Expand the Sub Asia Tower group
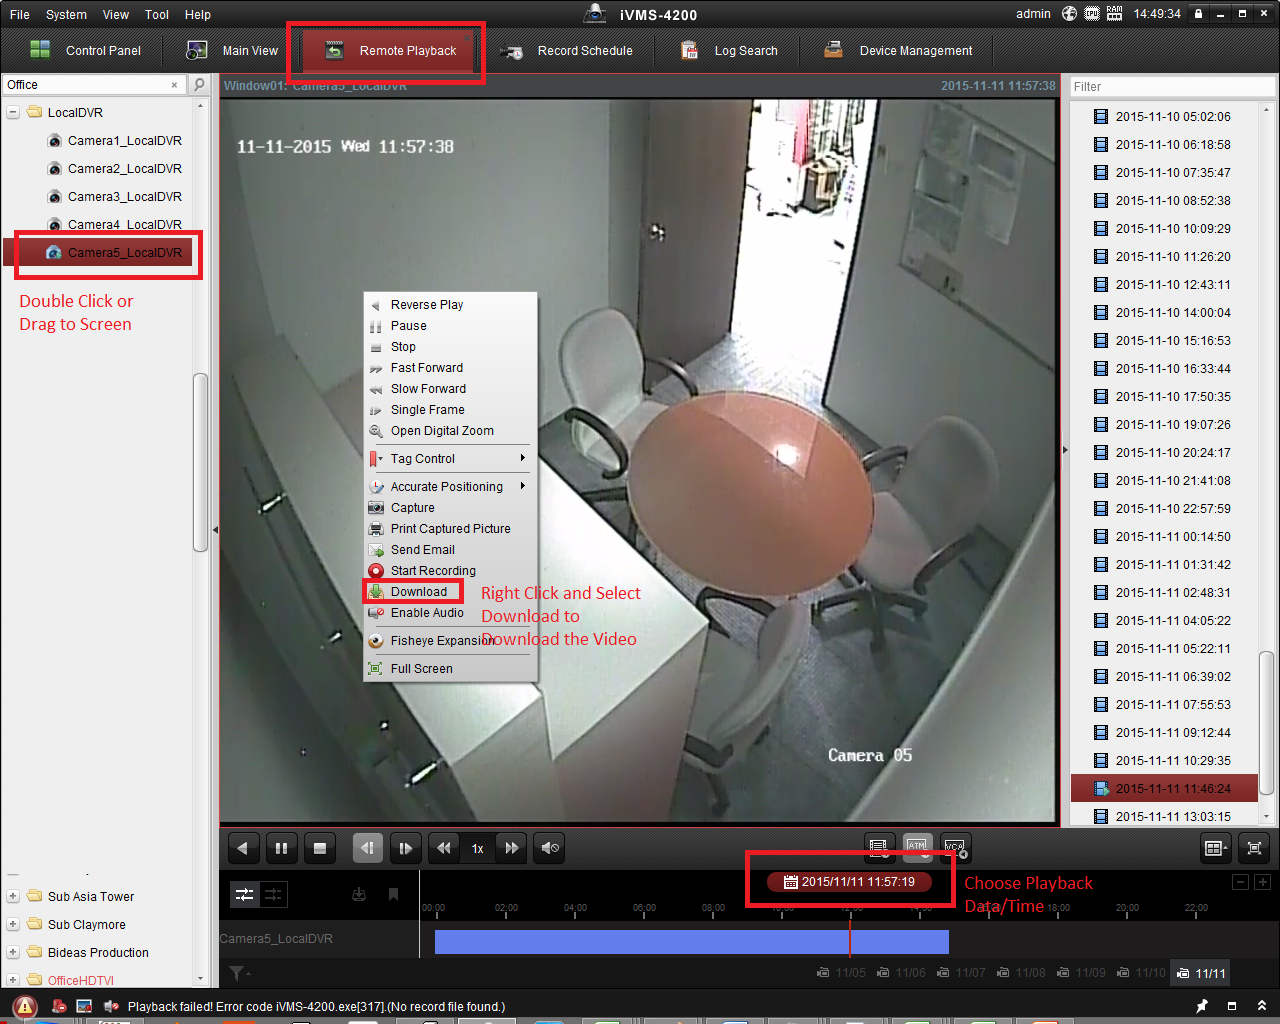Image resolution: width=1280 pixels, height=1024 pixels. click(x=13, y=897)
